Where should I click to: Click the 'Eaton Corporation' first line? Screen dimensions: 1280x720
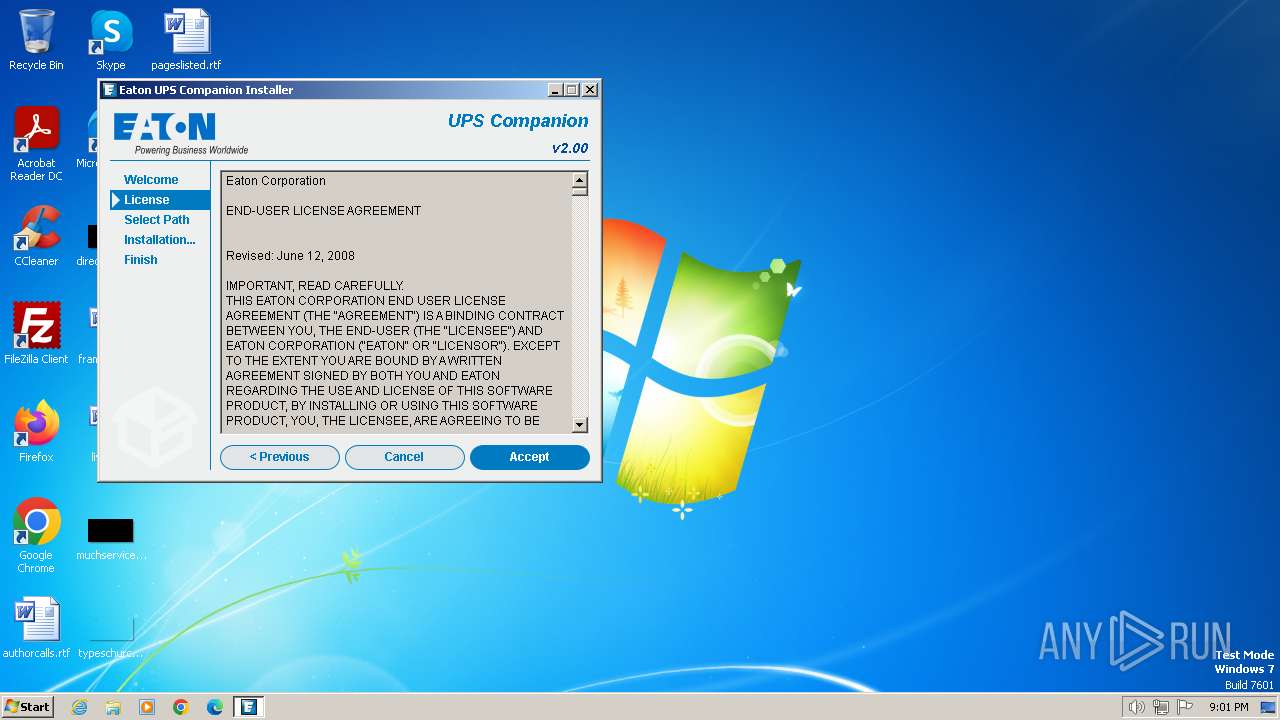pyautogui.click(x=275, y=181)
